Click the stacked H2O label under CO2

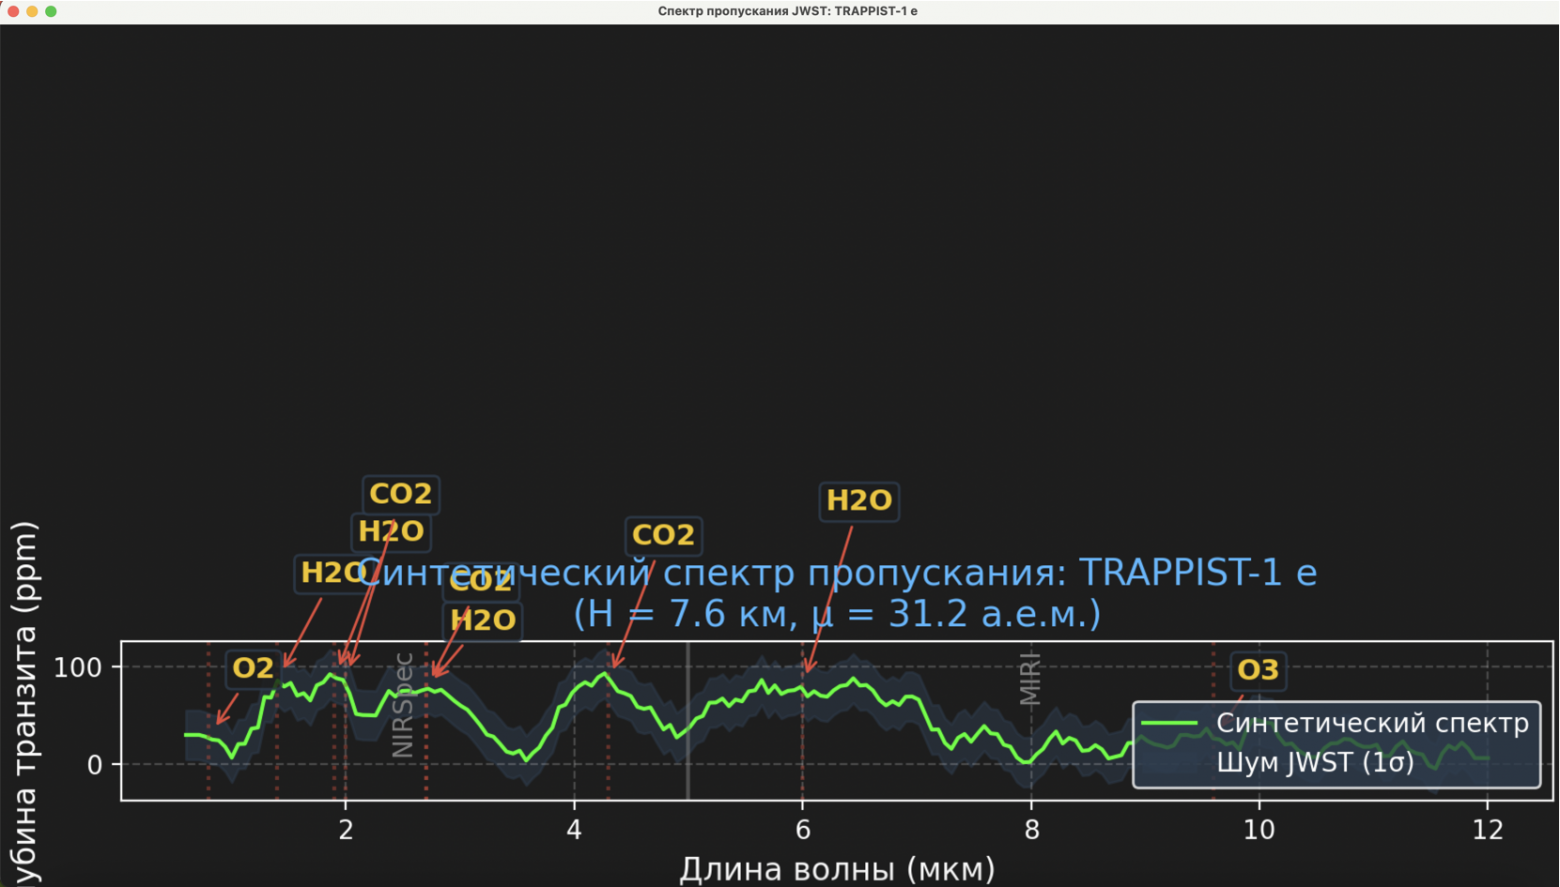392,531
